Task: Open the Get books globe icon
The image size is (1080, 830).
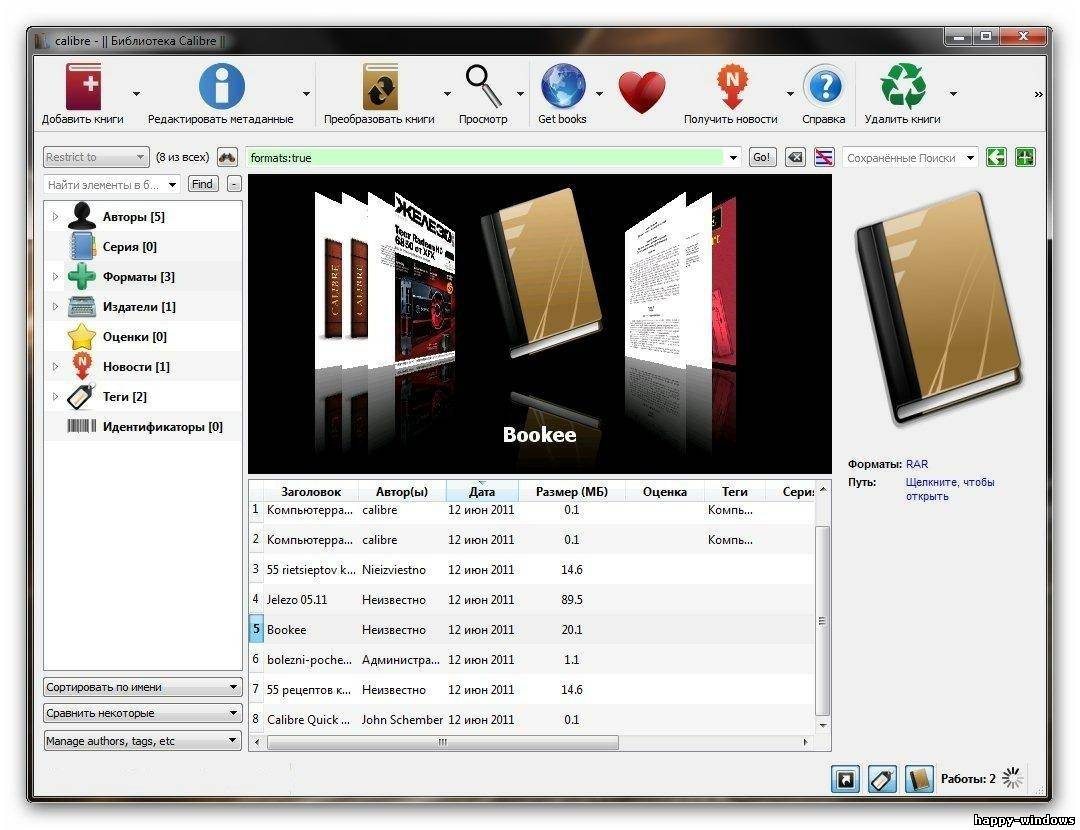Action: pos(563,86)
